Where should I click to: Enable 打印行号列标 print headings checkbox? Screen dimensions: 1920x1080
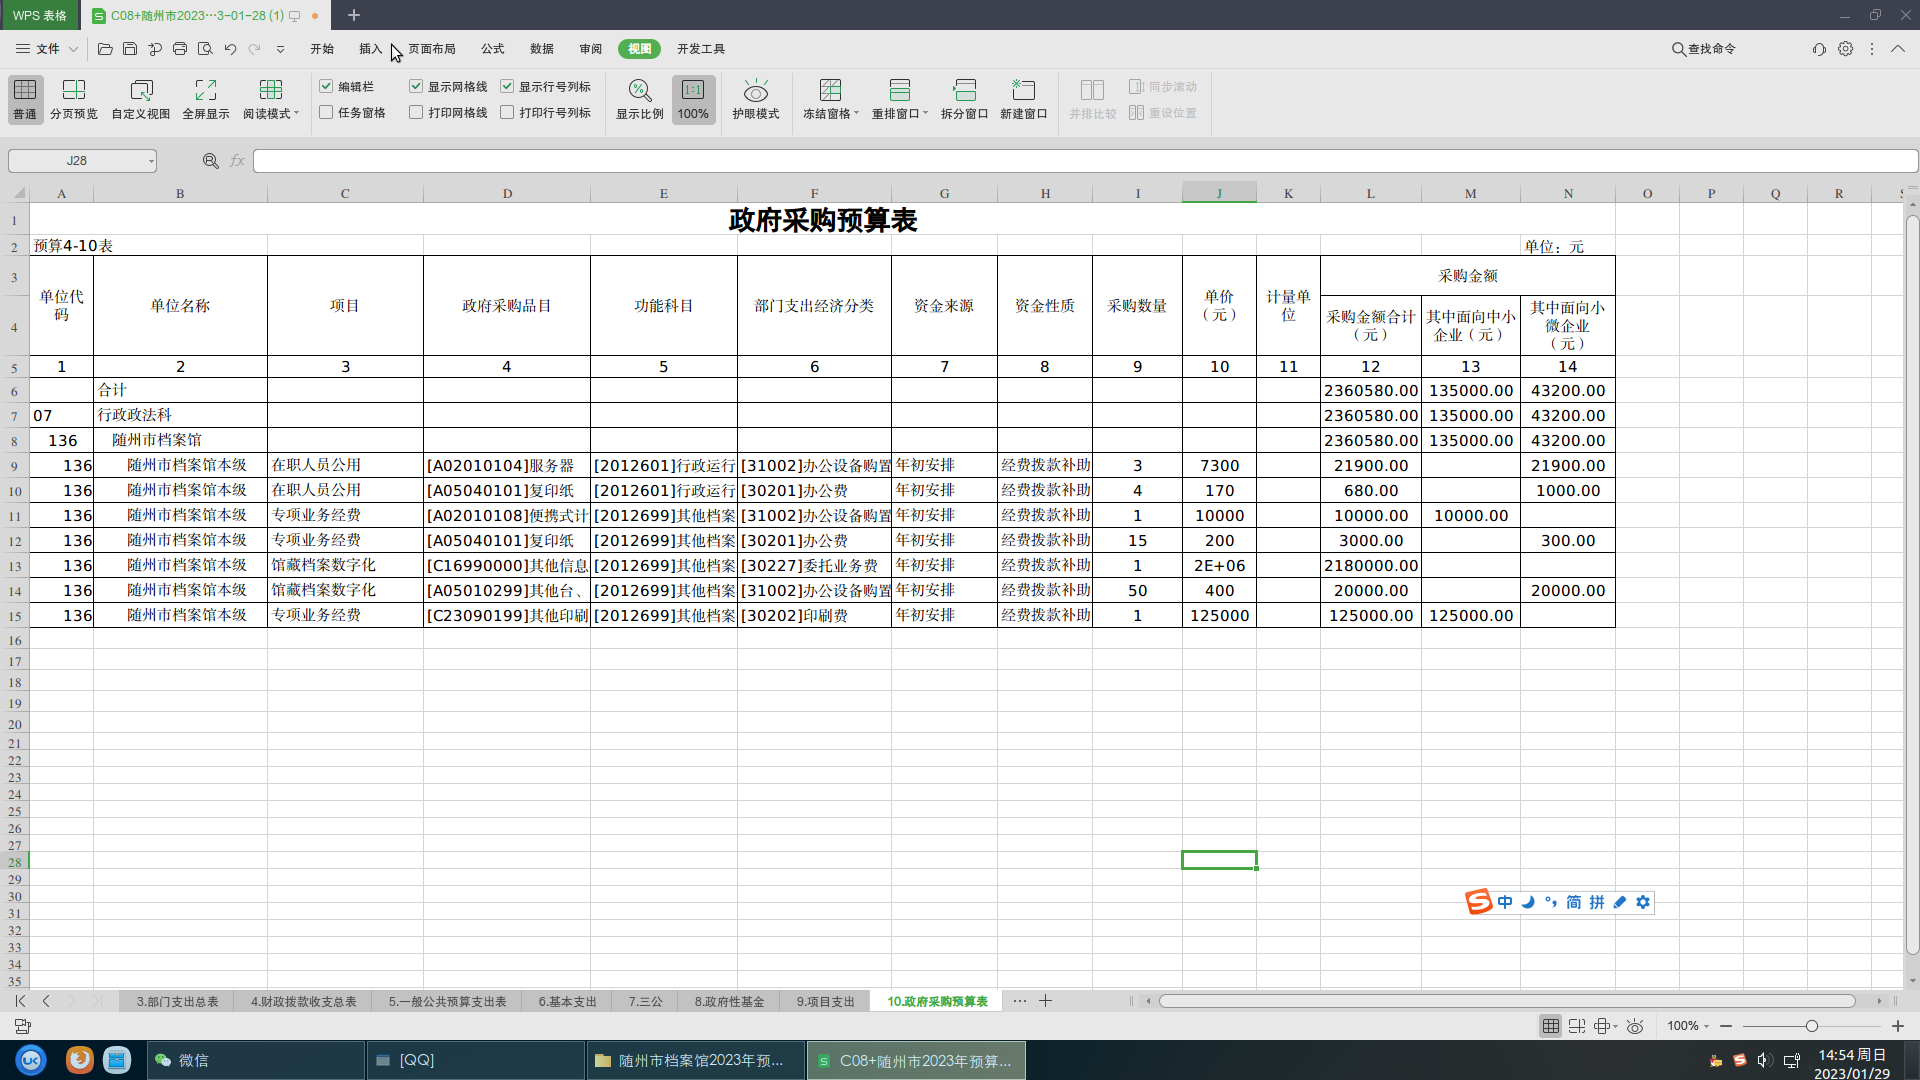507,113
